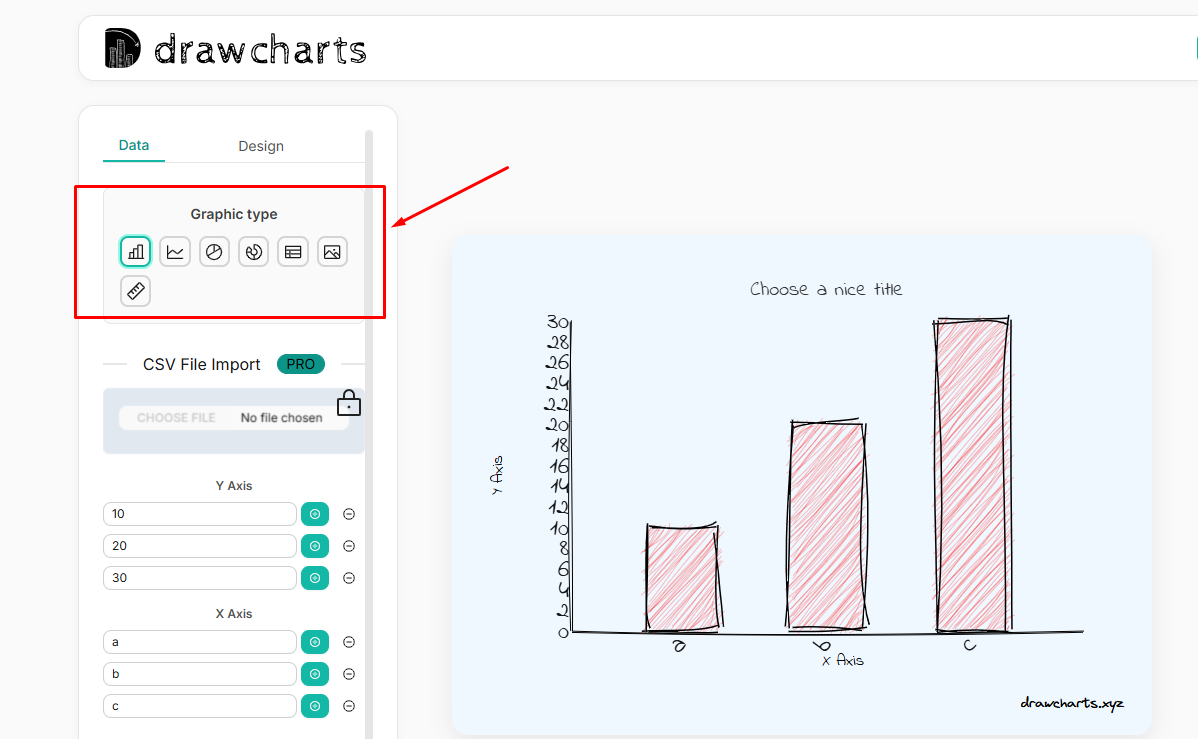Click the 'Graphic type' heading

coord(234,215)
